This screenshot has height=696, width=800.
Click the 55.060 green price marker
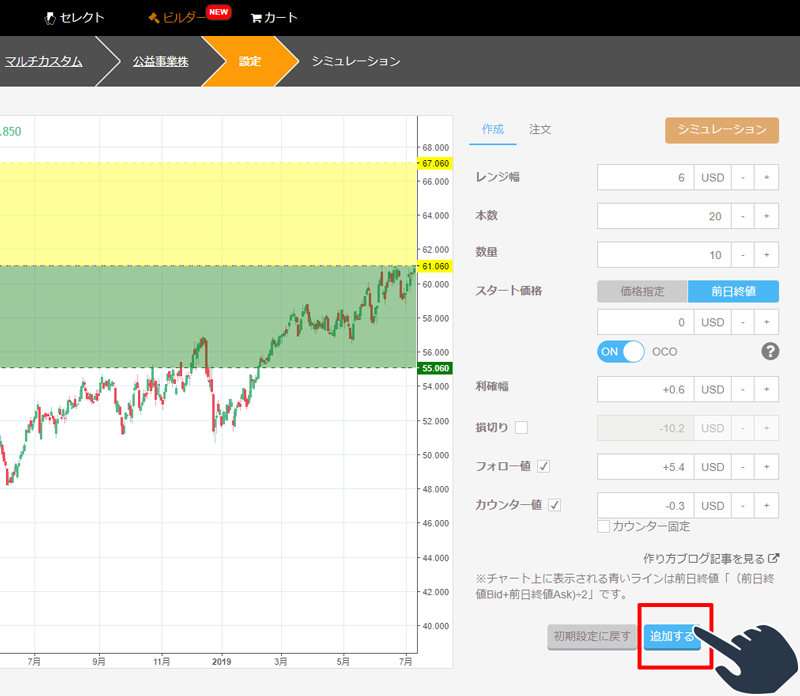click(x=435, y=368)
